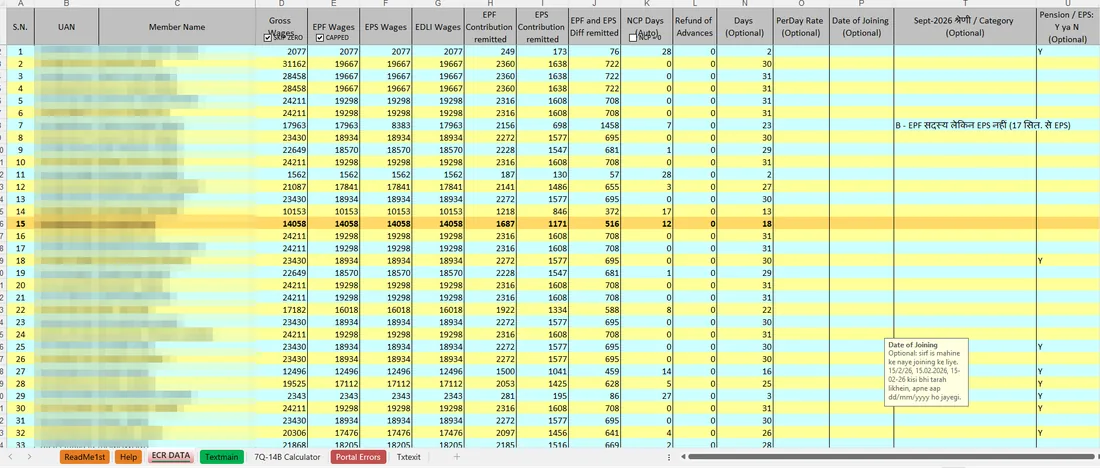Click the horizontal scrollbar left arrow

[x=681, y=457]
